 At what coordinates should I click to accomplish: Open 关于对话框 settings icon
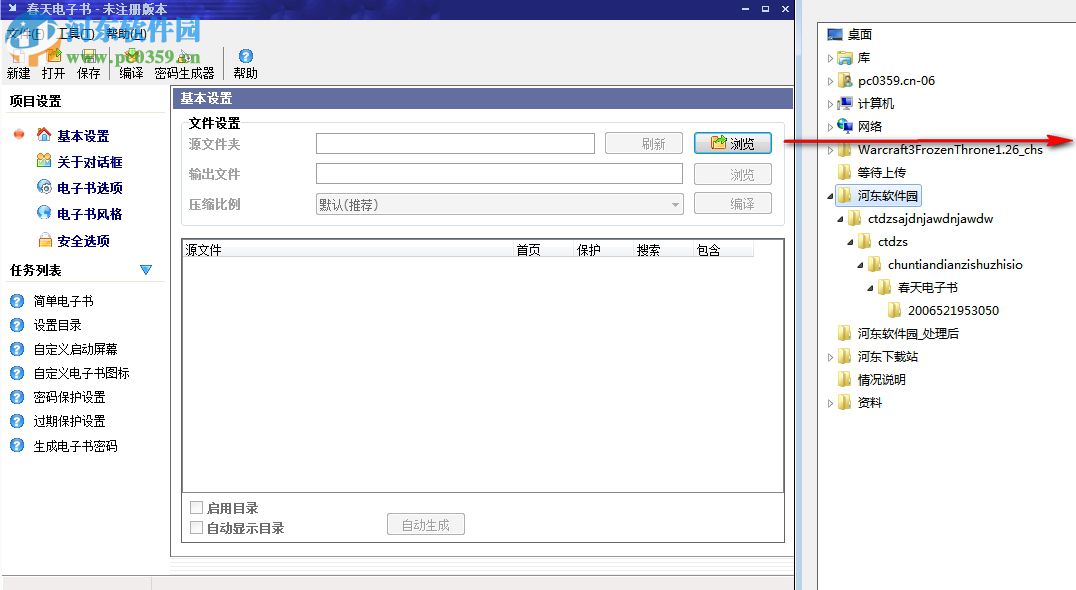point(44,161)
